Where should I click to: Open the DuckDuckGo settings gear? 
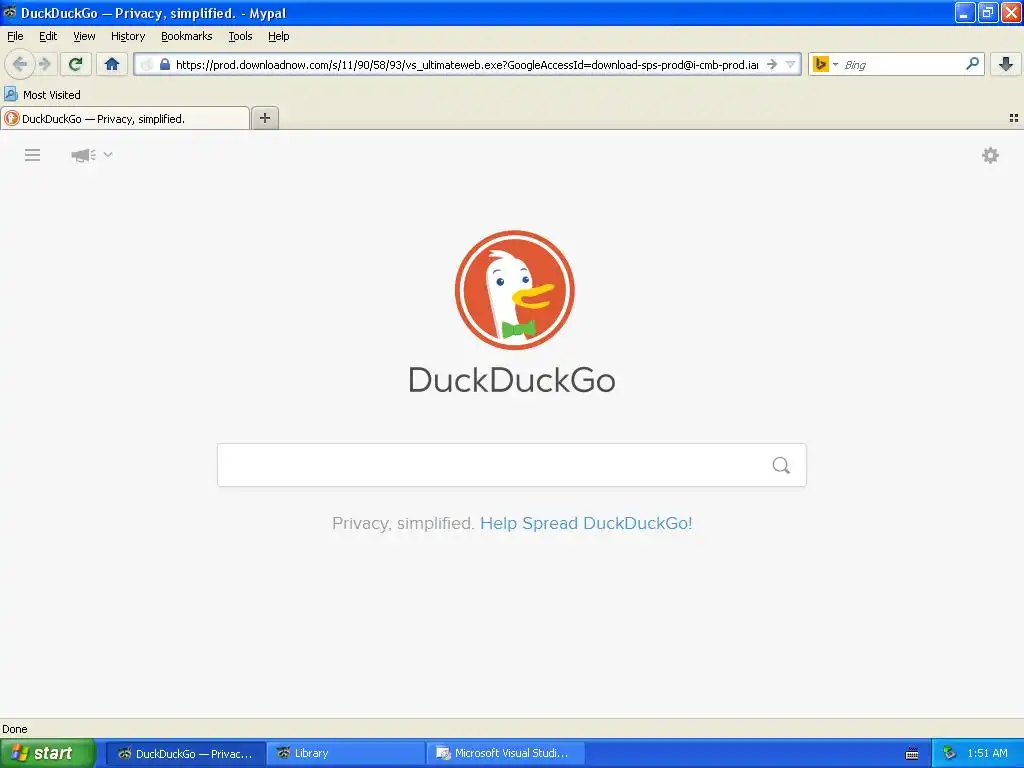coord(990,155)
